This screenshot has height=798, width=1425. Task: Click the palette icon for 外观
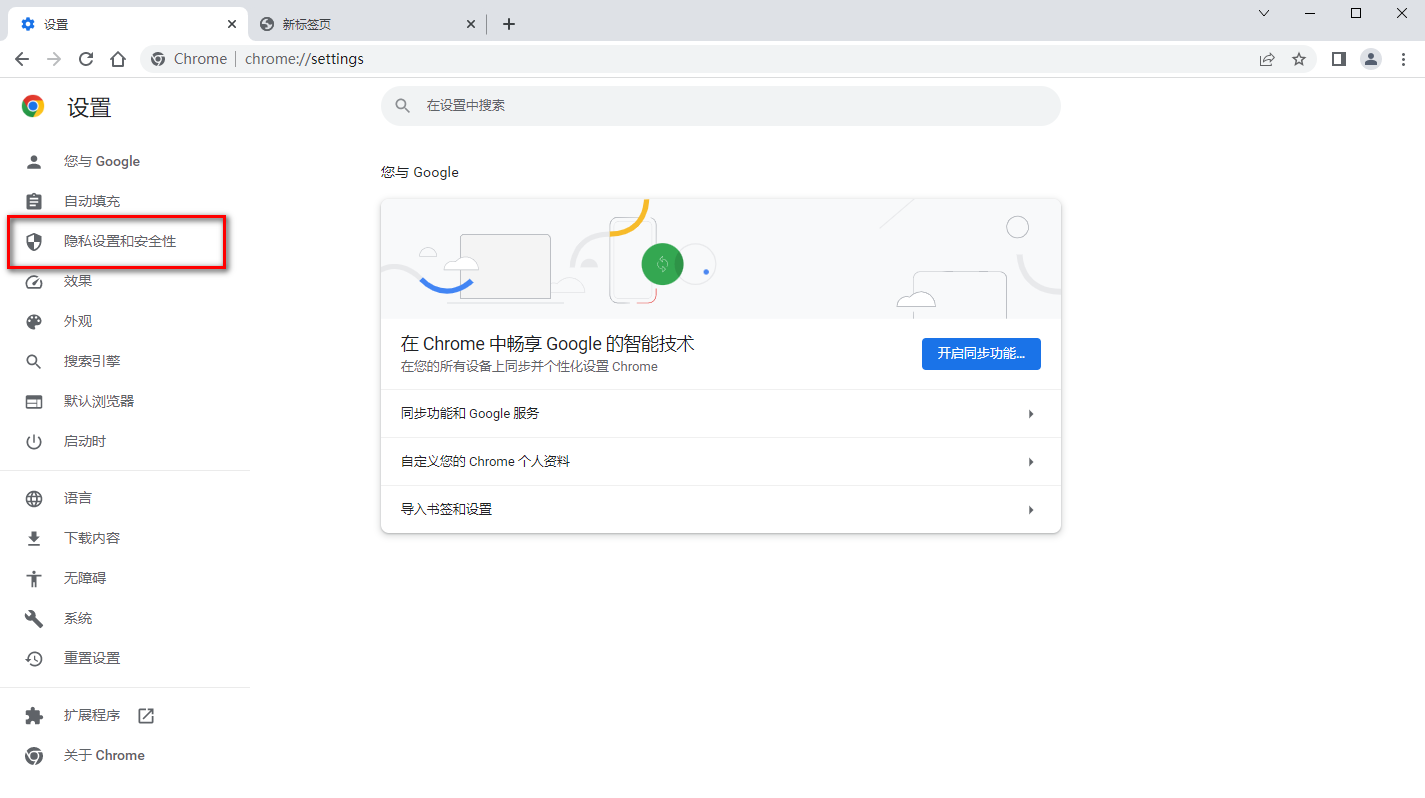pos(34,321)
